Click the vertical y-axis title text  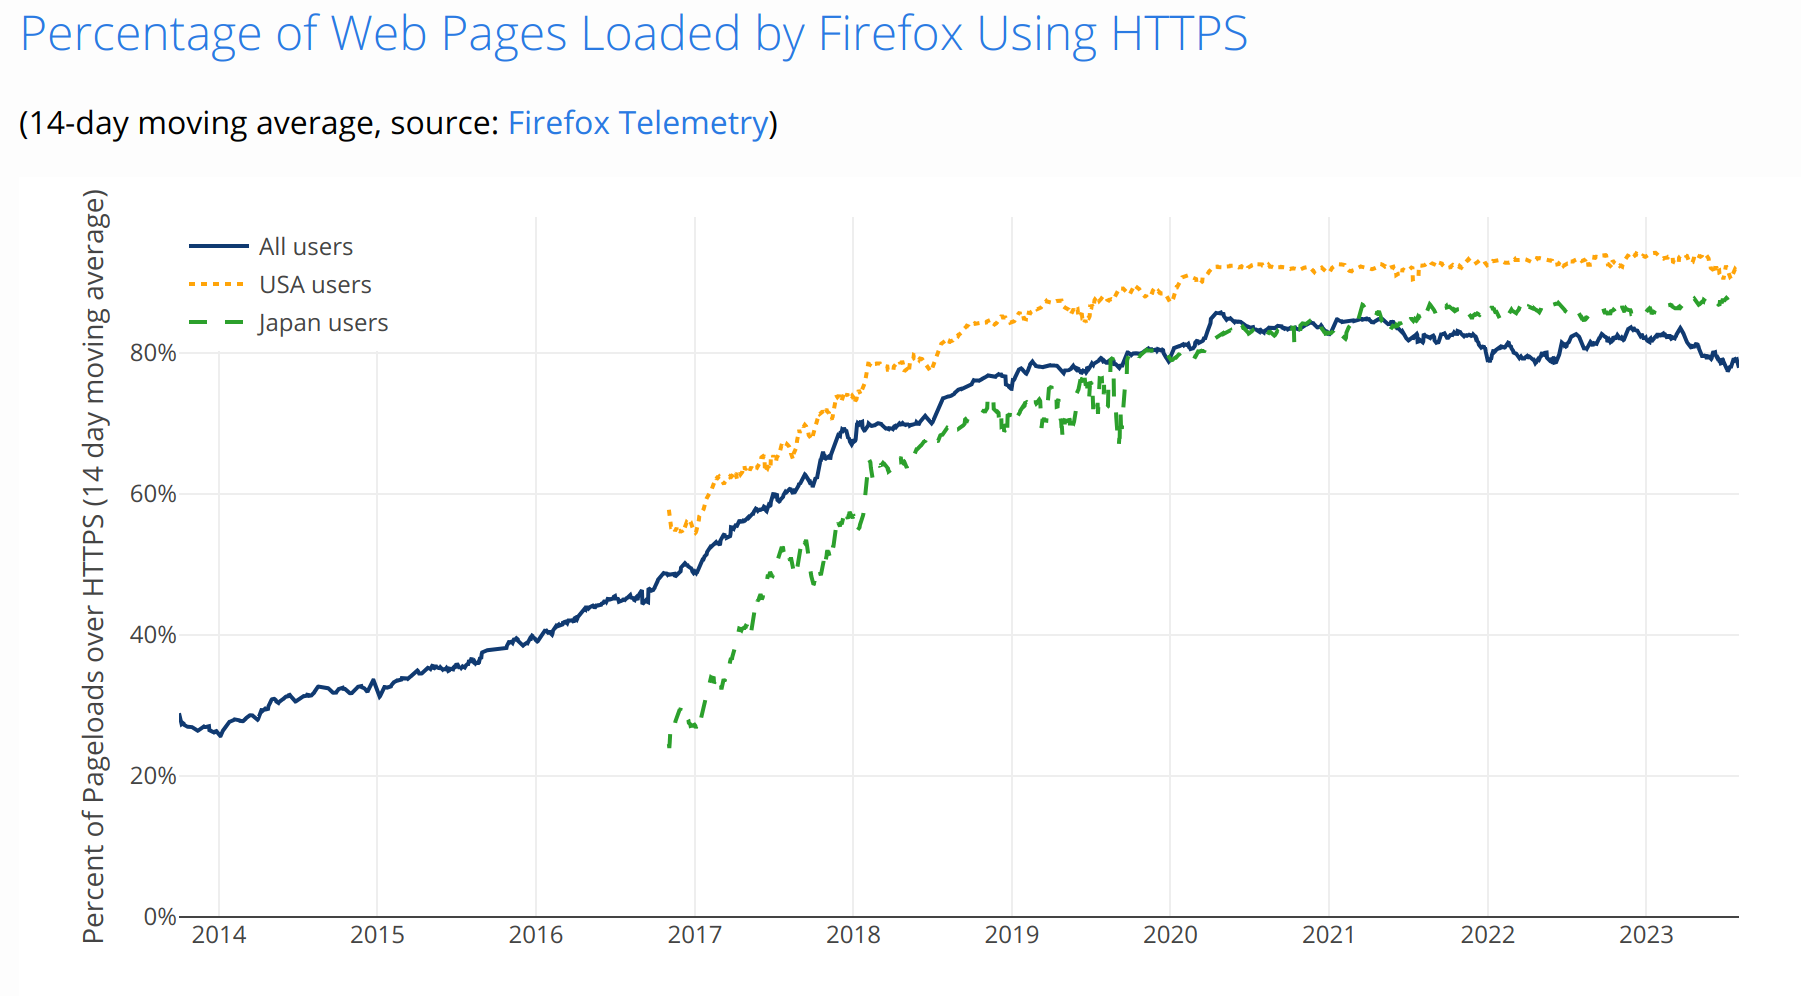(93, 565)
